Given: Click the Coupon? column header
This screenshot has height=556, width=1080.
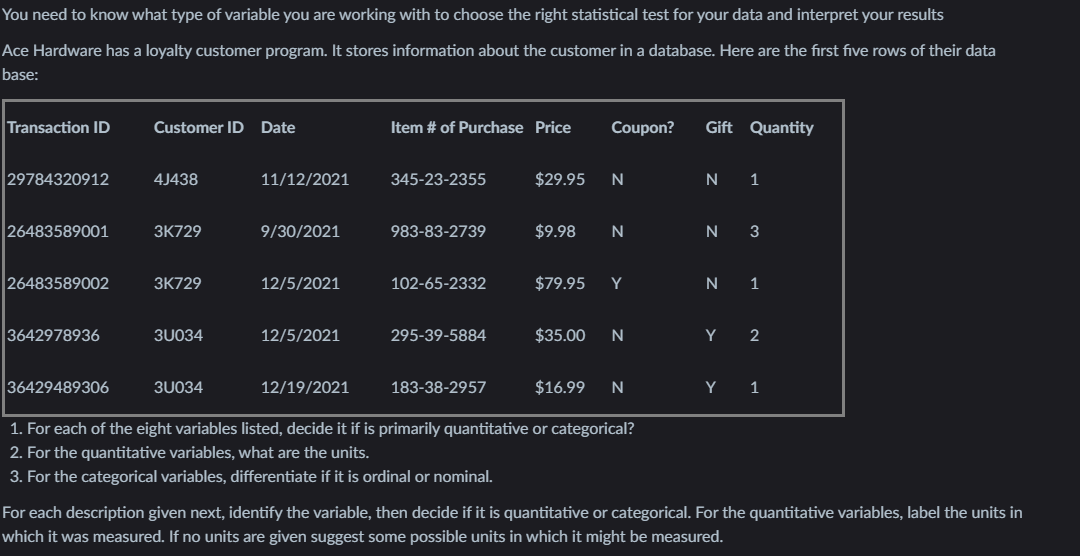Looking at the screenshot, I should click(x=642, y=127).
